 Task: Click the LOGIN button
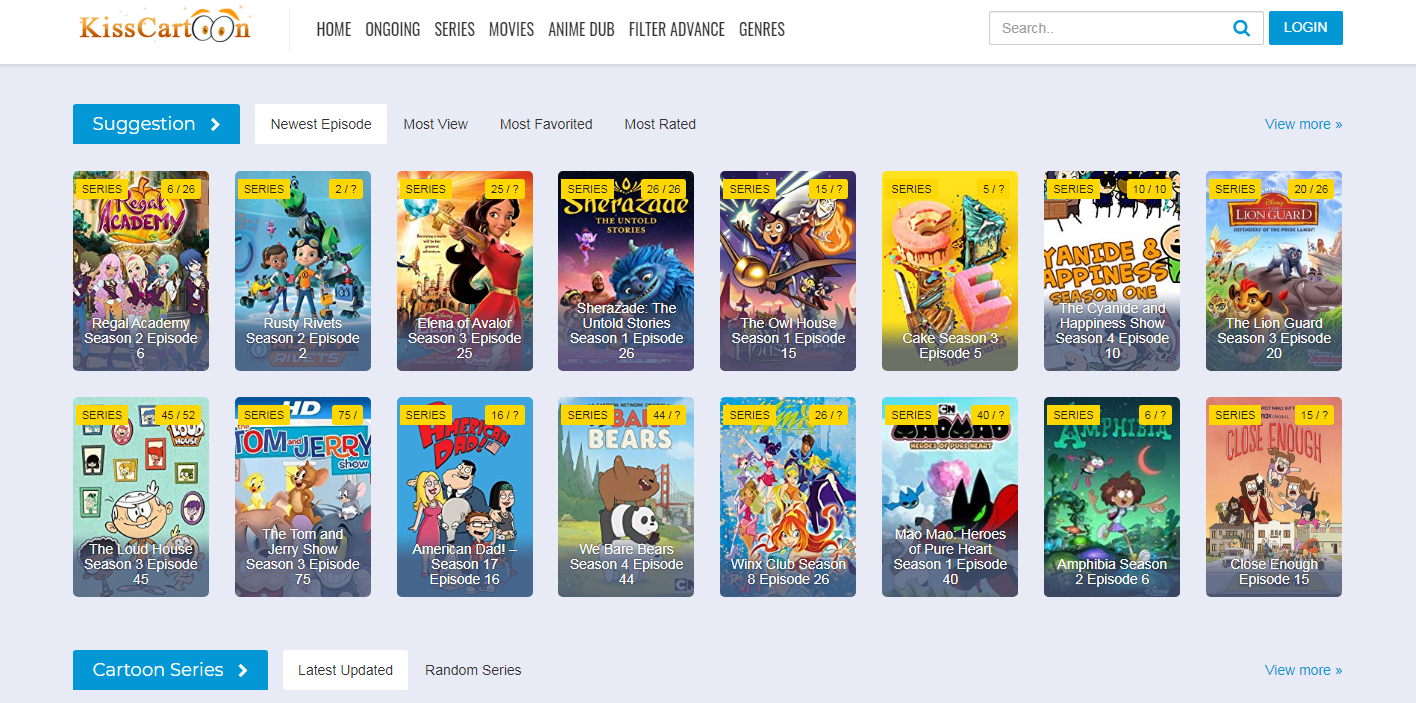(x=1305, y=28)
